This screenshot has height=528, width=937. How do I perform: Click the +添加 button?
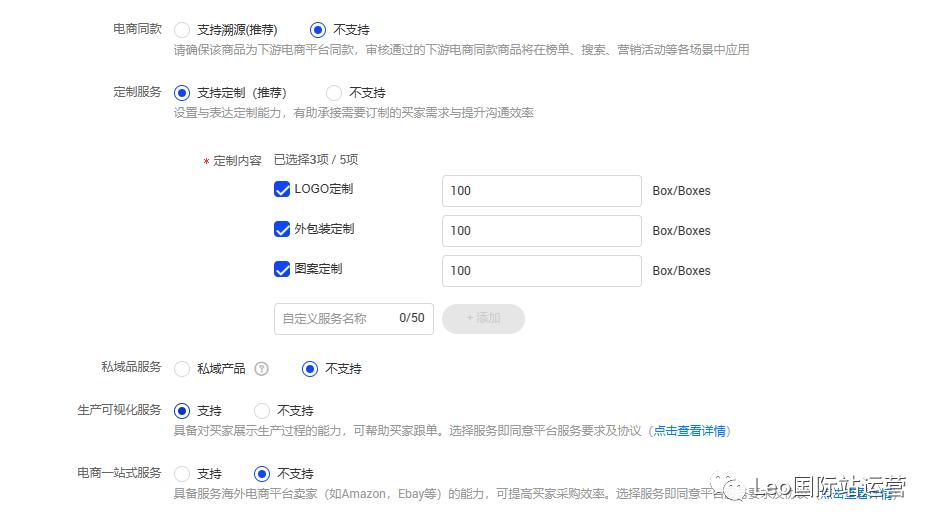483,319
